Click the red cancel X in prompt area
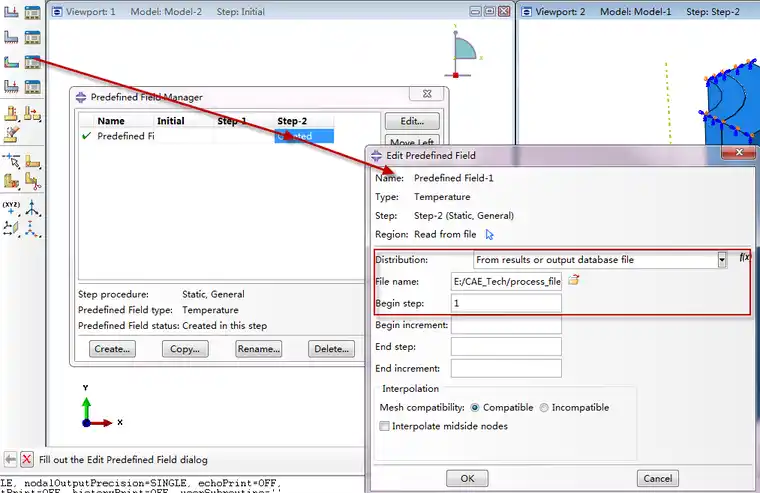This screenshot has width=760, height=493. pos(27,459)
